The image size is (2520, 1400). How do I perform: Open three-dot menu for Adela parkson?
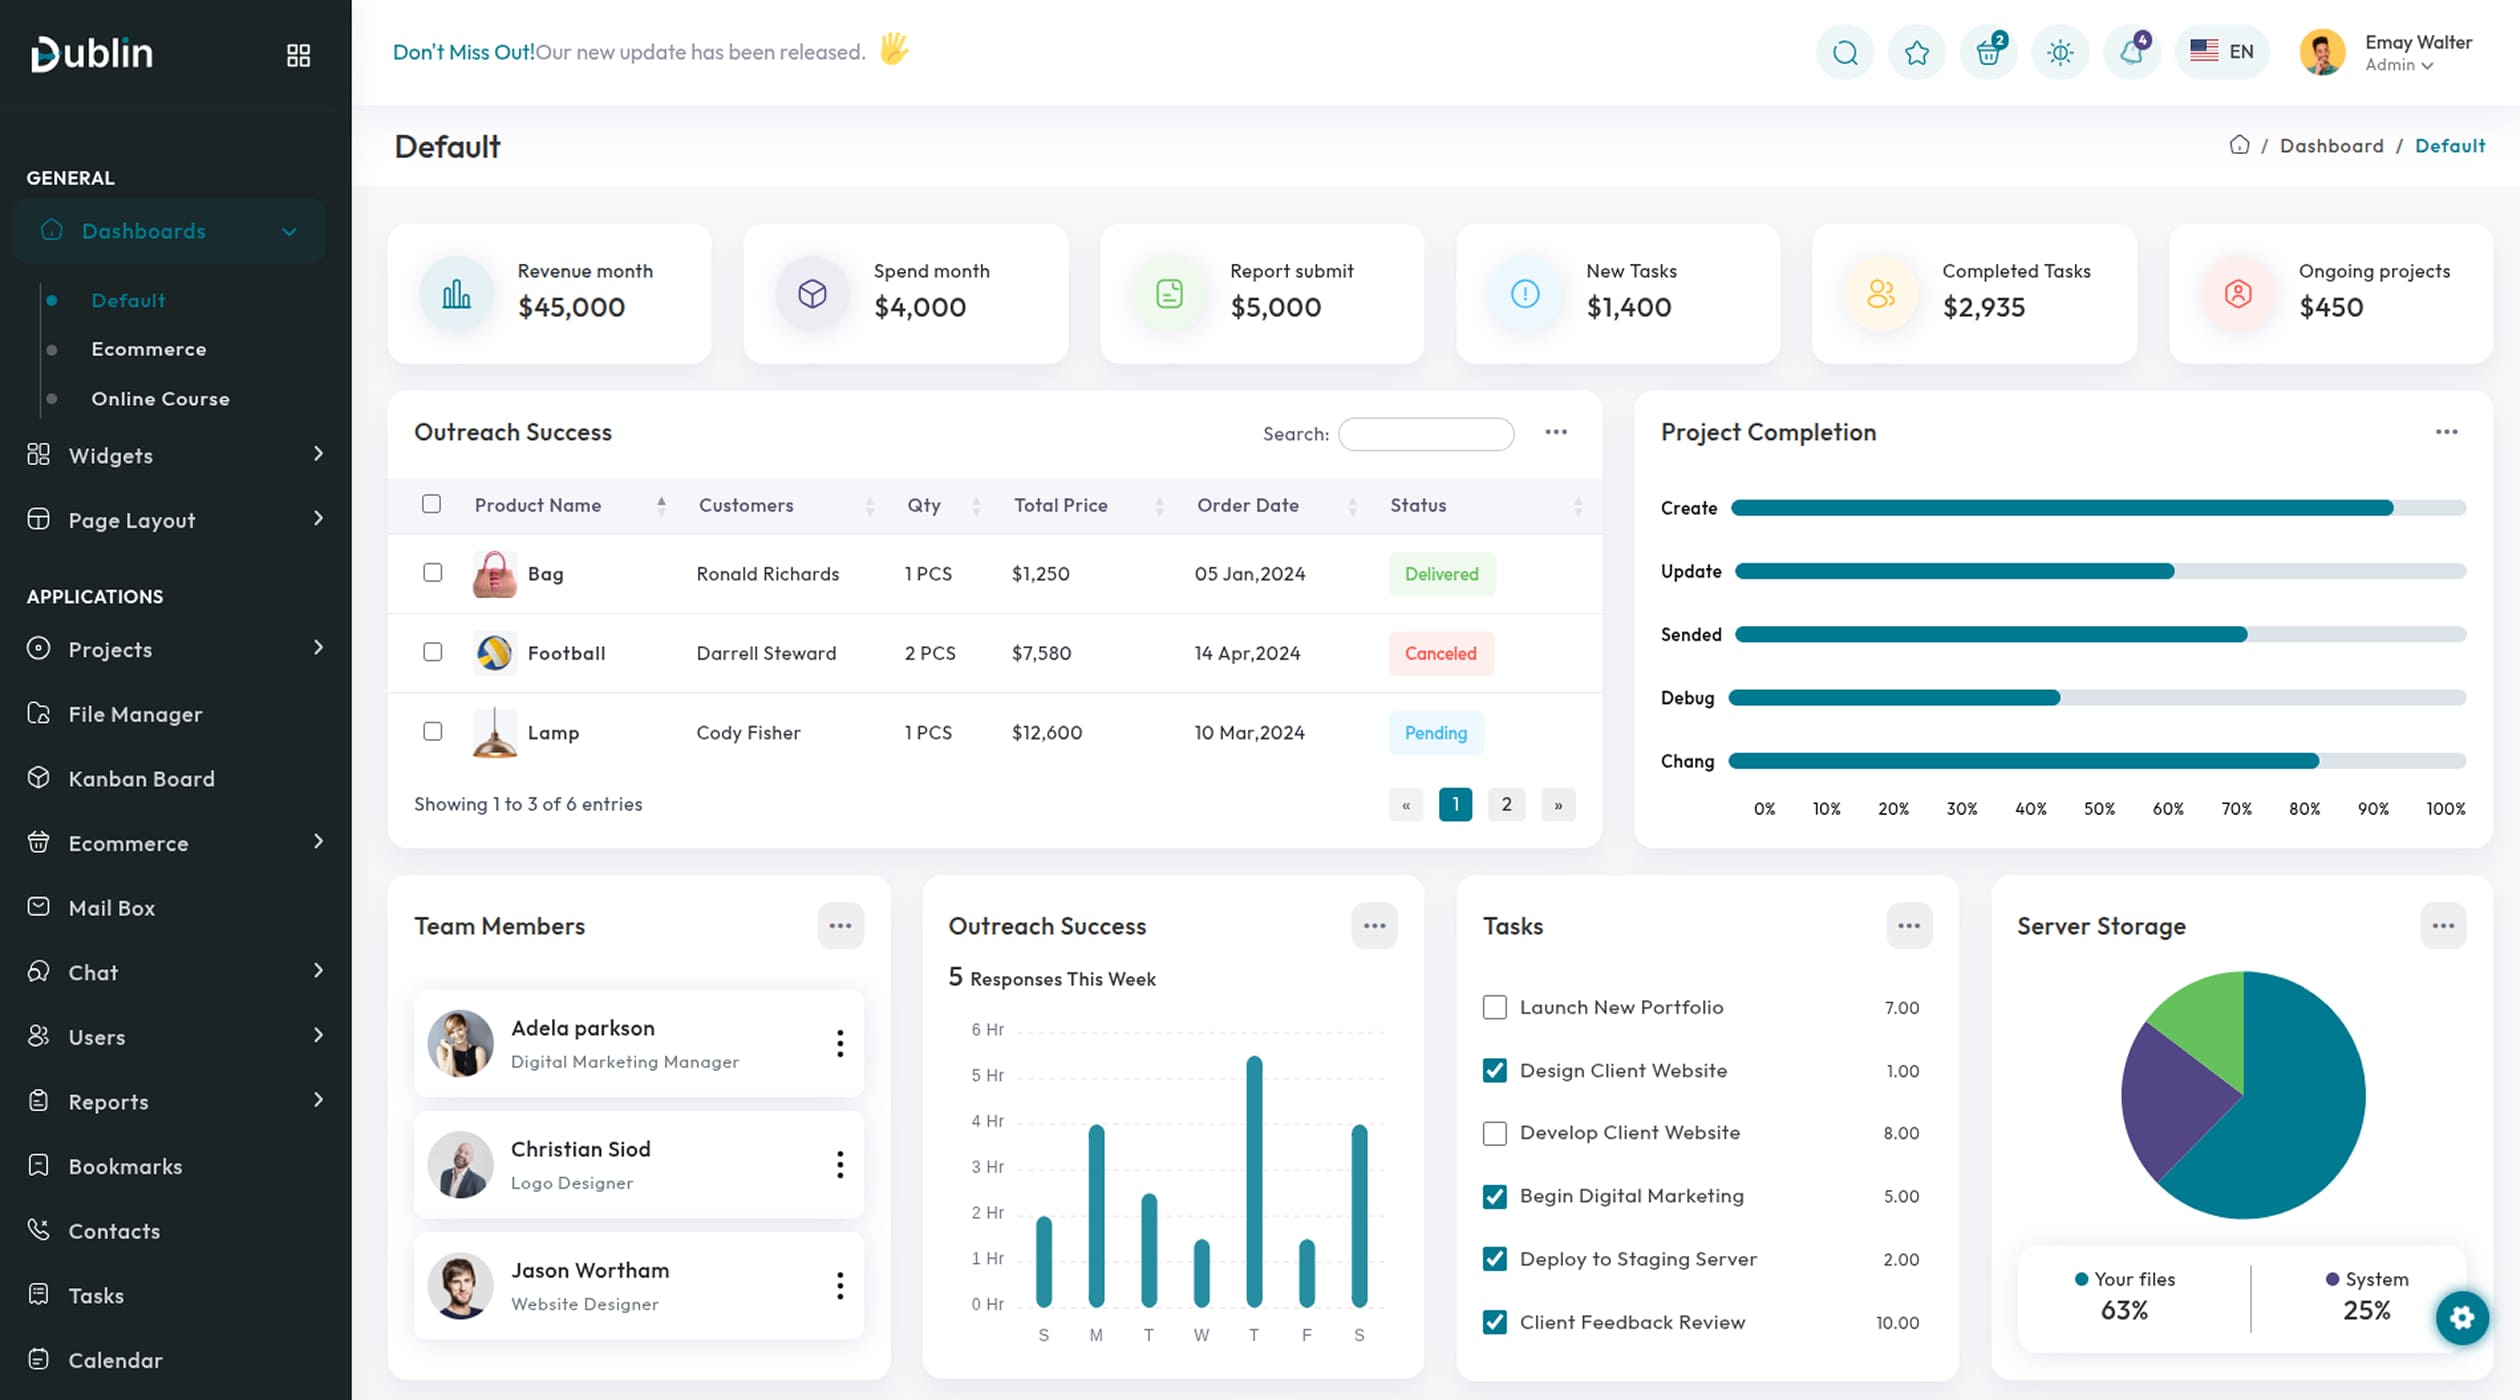click(x=840, y=1043)
